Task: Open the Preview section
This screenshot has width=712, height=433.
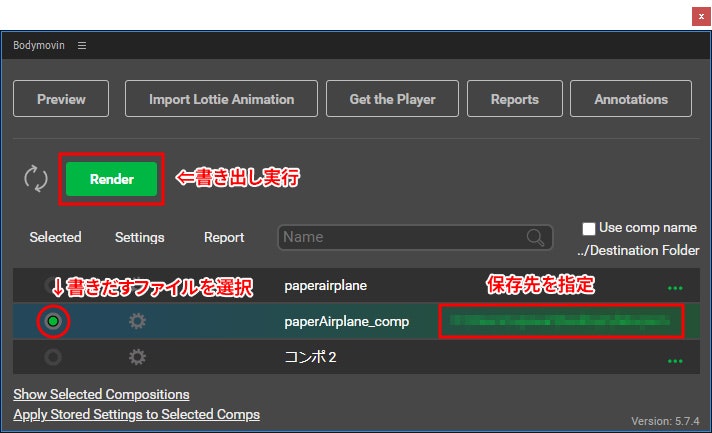Action: [x=61, y=99]
